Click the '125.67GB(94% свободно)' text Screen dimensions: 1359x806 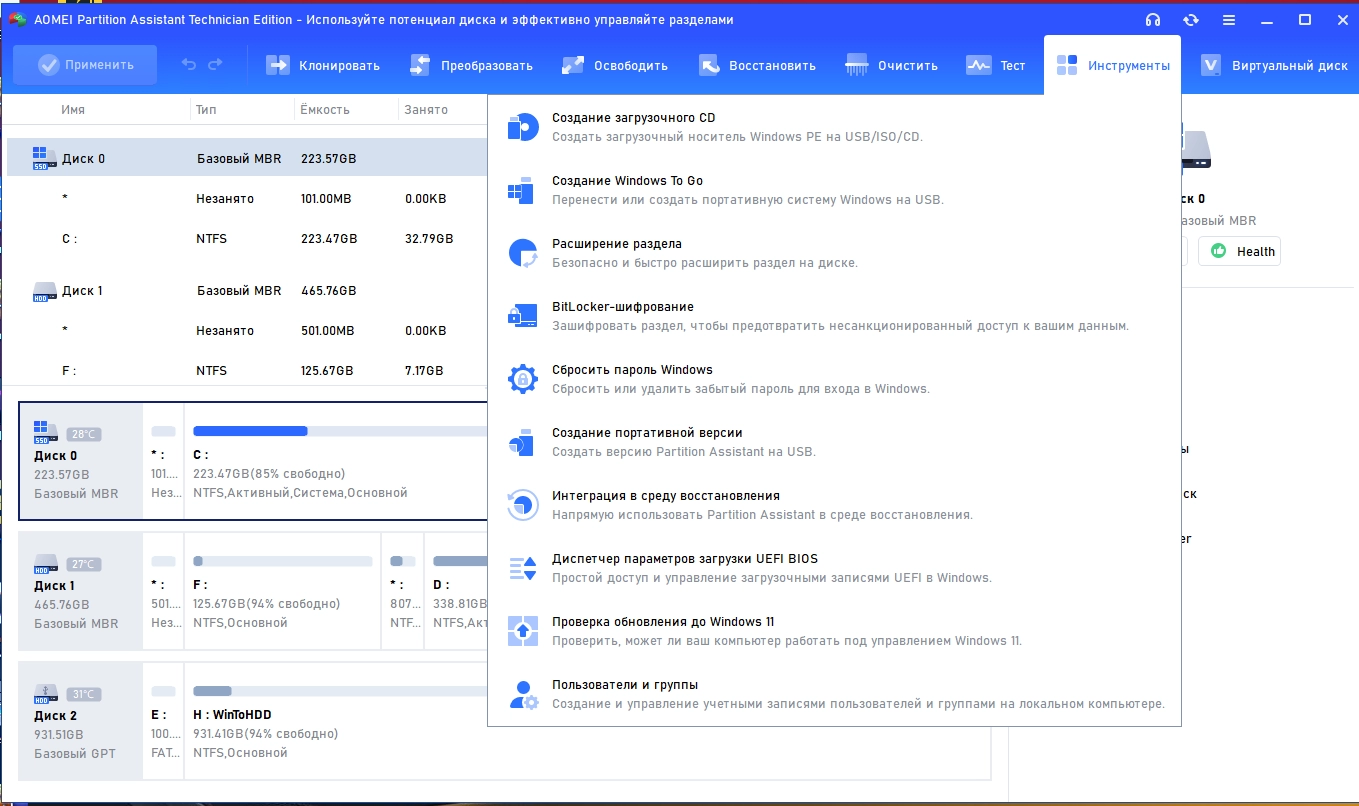pos(266,604)
